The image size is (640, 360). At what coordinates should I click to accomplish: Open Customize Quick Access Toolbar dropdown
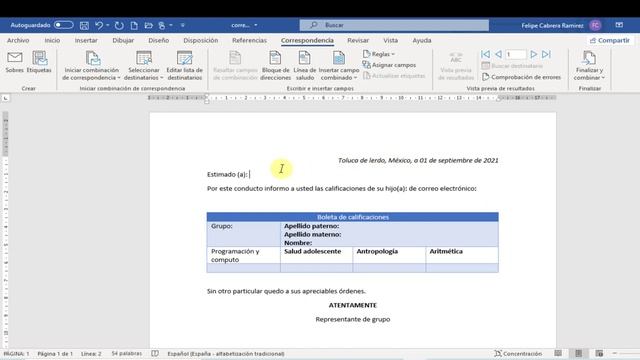coord(182,25)
